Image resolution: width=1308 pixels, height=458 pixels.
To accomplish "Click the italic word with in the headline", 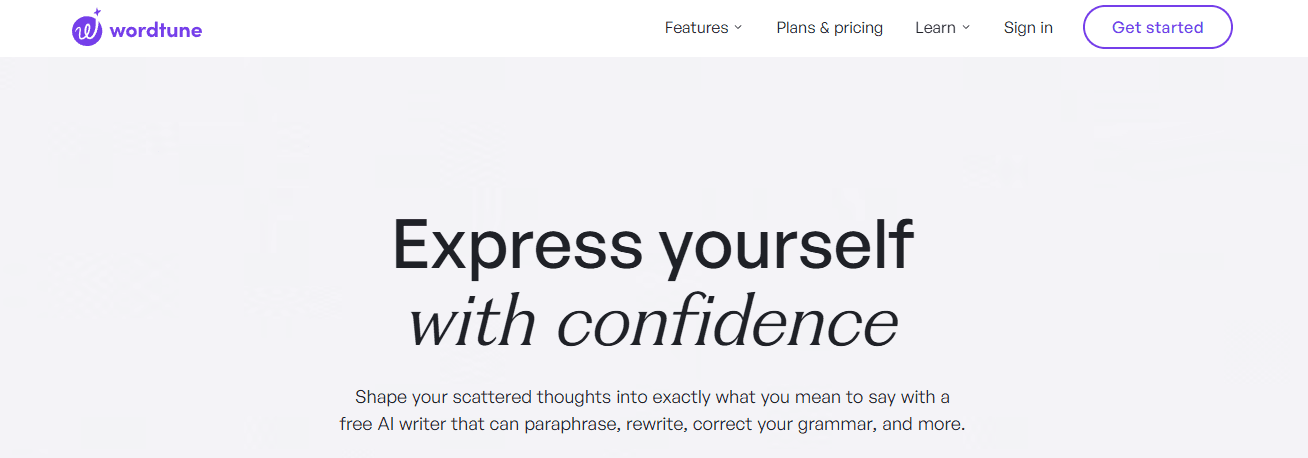I will (x=475, y=322).
